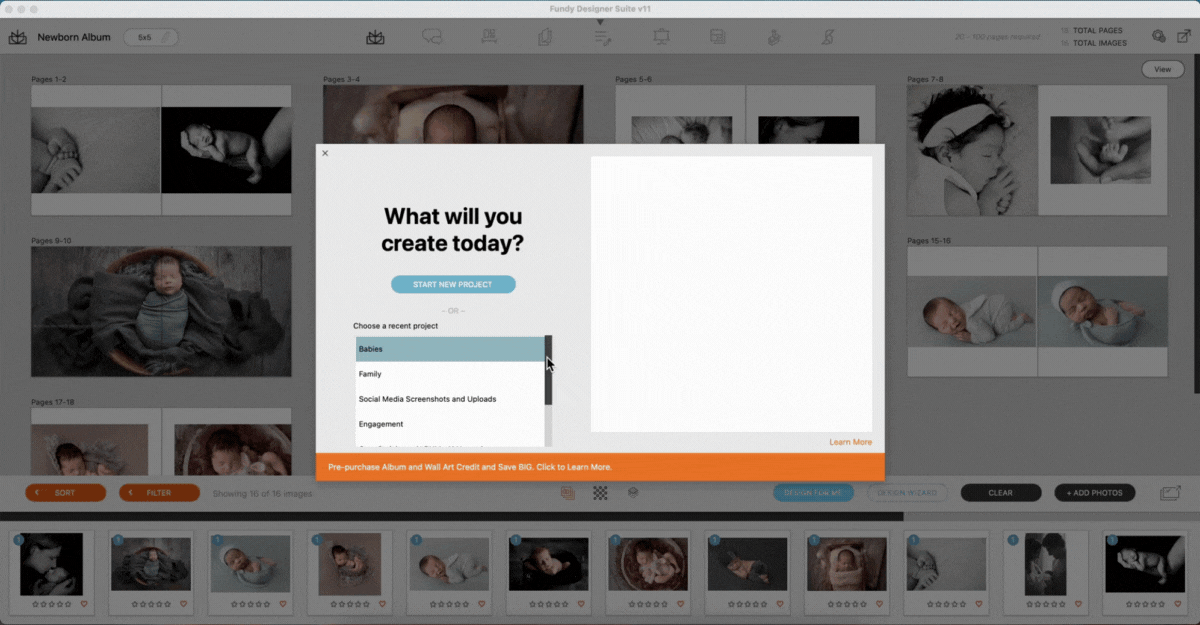
Task: Click the icon right of Add Photos
Action: [x=1170, y=493]
